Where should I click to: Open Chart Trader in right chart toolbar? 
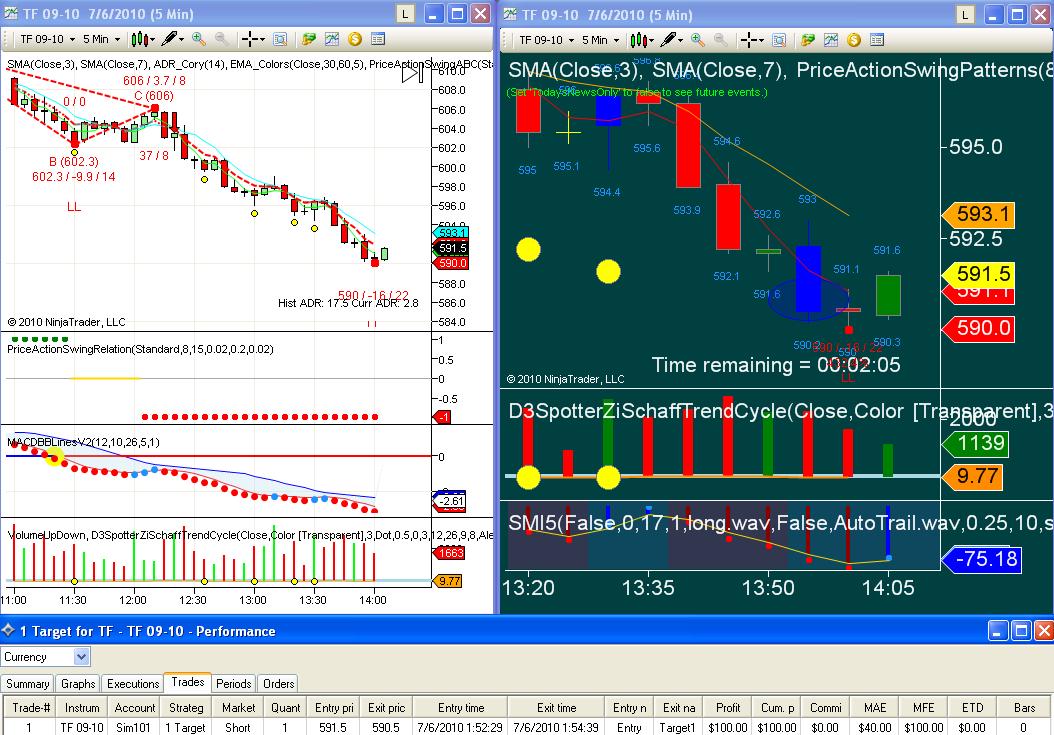tap(808, 40)
